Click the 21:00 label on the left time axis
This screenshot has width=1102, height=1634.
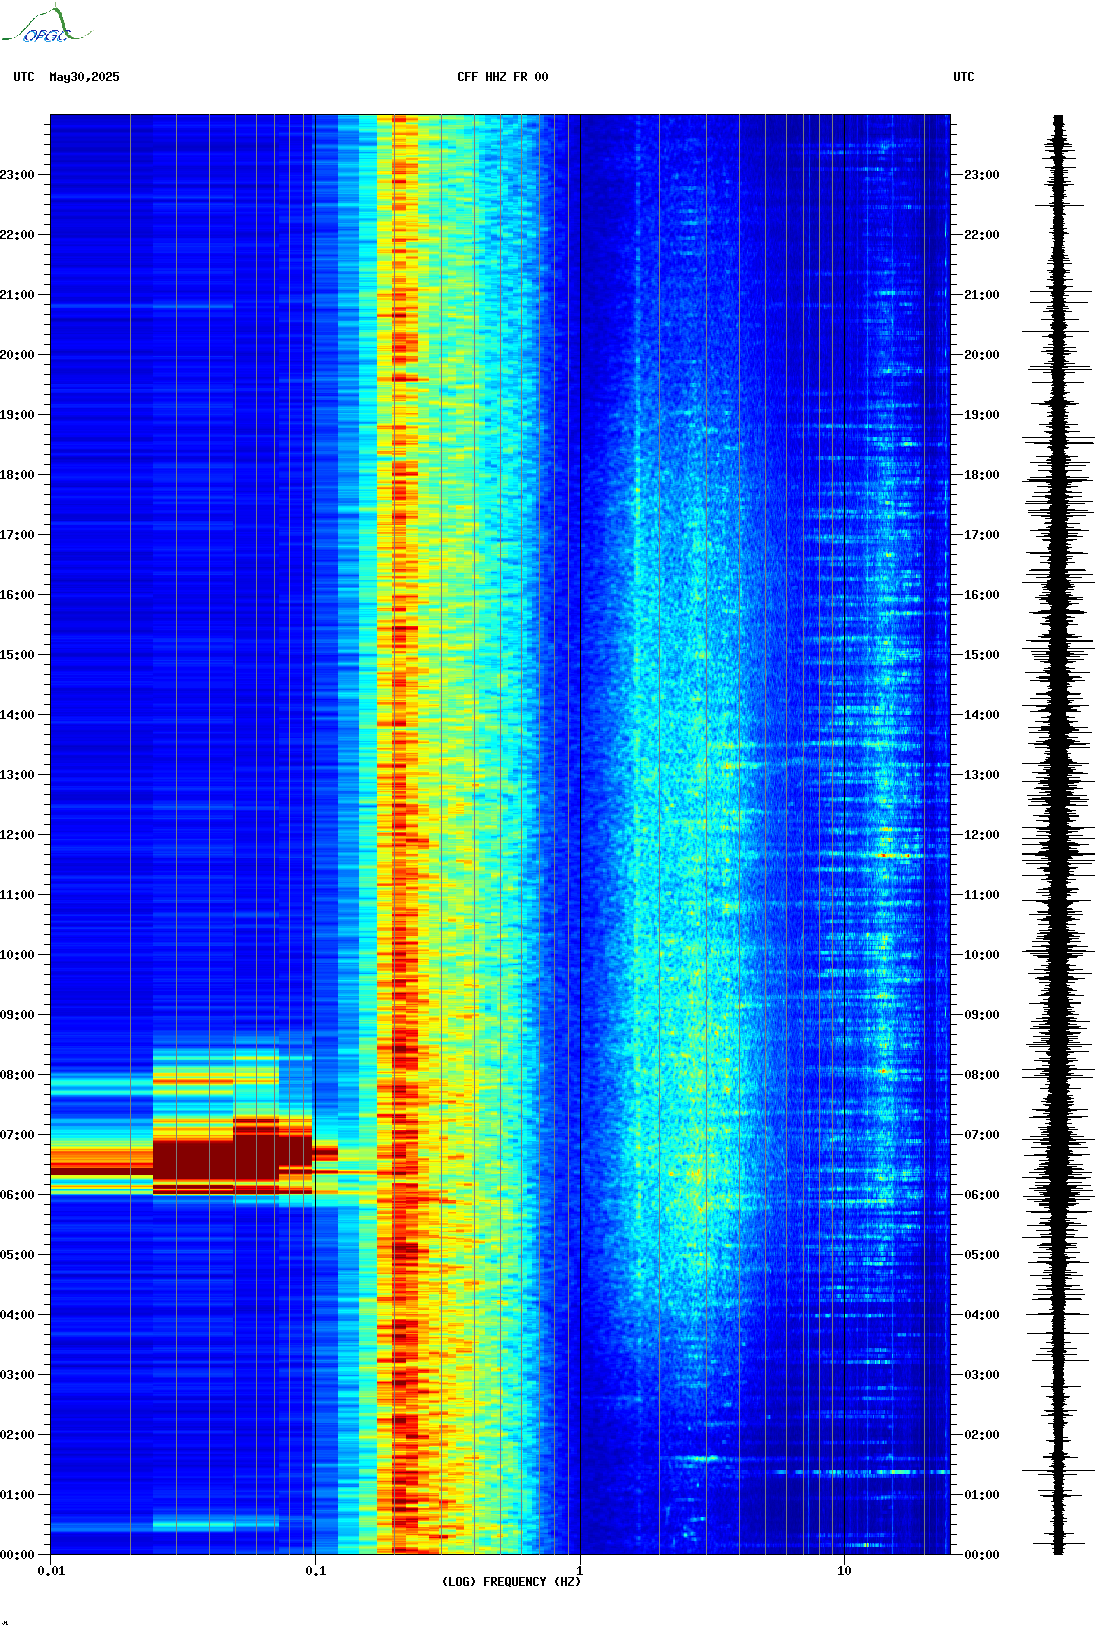[x=17, y=295]
